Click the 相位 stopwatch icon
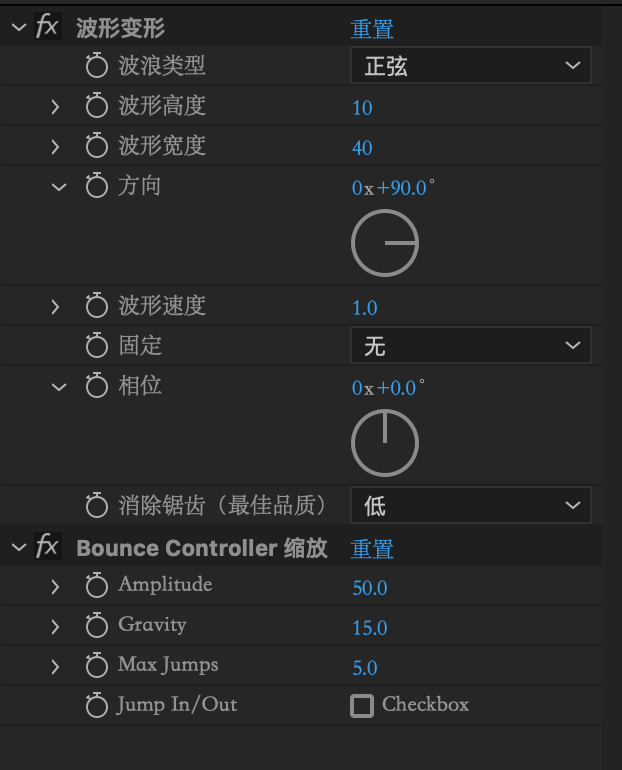The image size is (622, 770). tap(96, 387)
